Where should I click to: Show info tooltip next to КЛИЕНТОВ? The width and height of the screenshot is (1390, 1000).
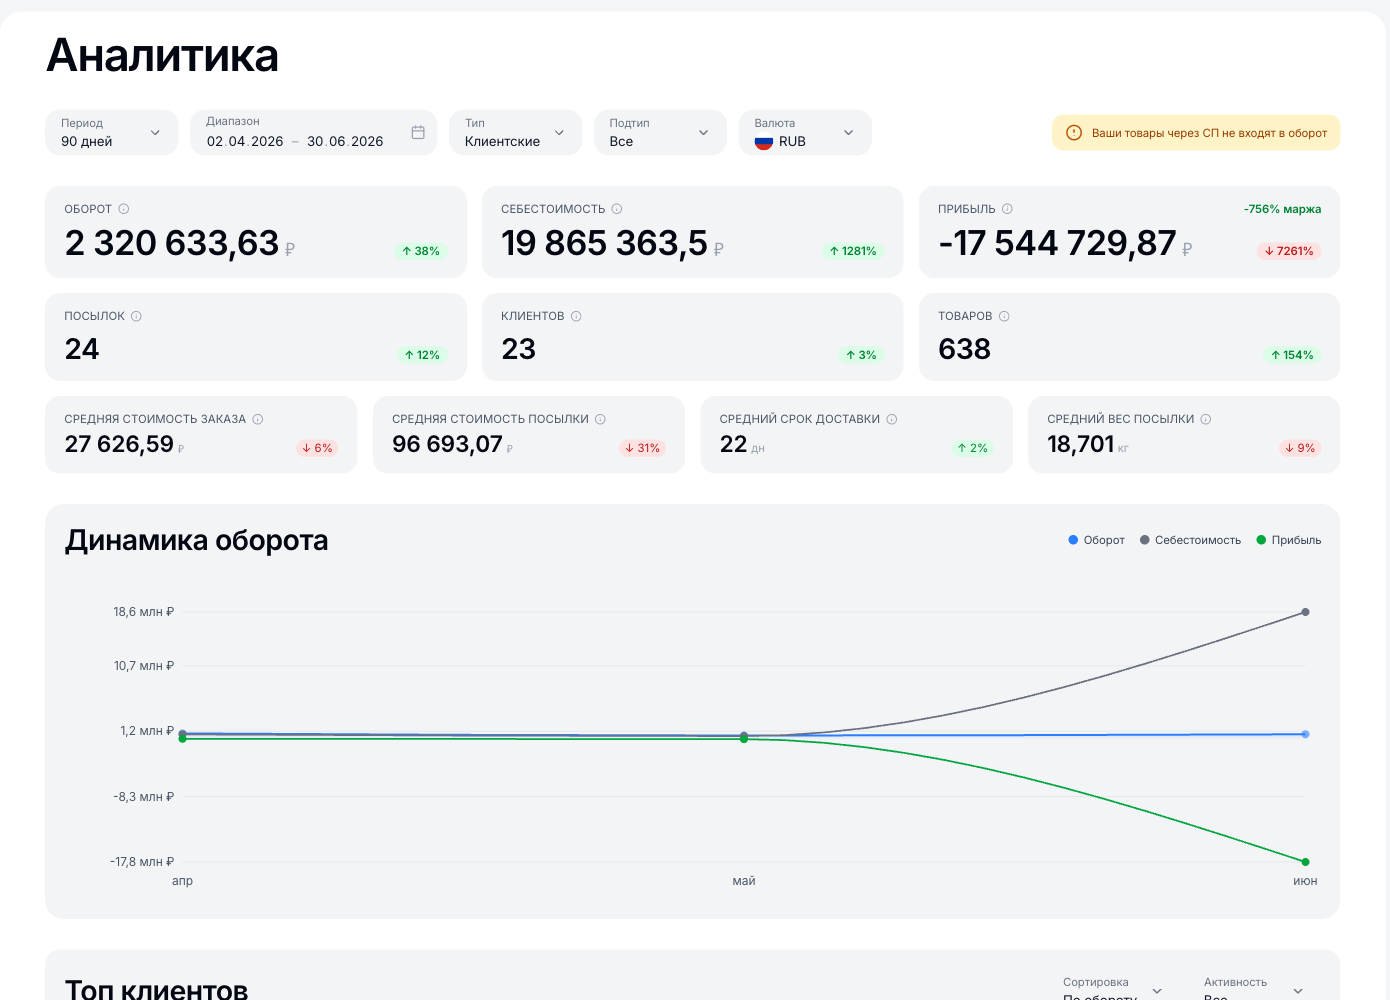[576, 316]
